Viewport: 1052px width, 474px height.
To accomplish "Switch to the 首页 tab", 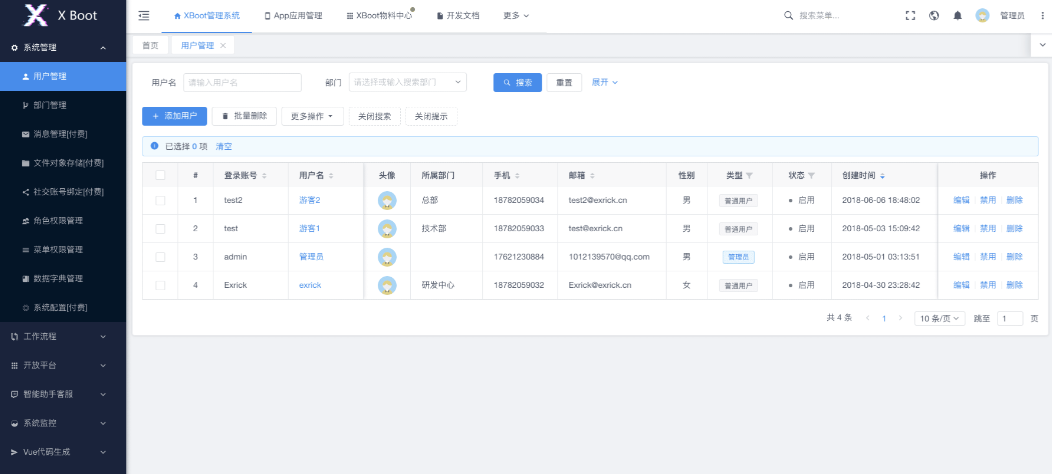I will coord(150,46).
